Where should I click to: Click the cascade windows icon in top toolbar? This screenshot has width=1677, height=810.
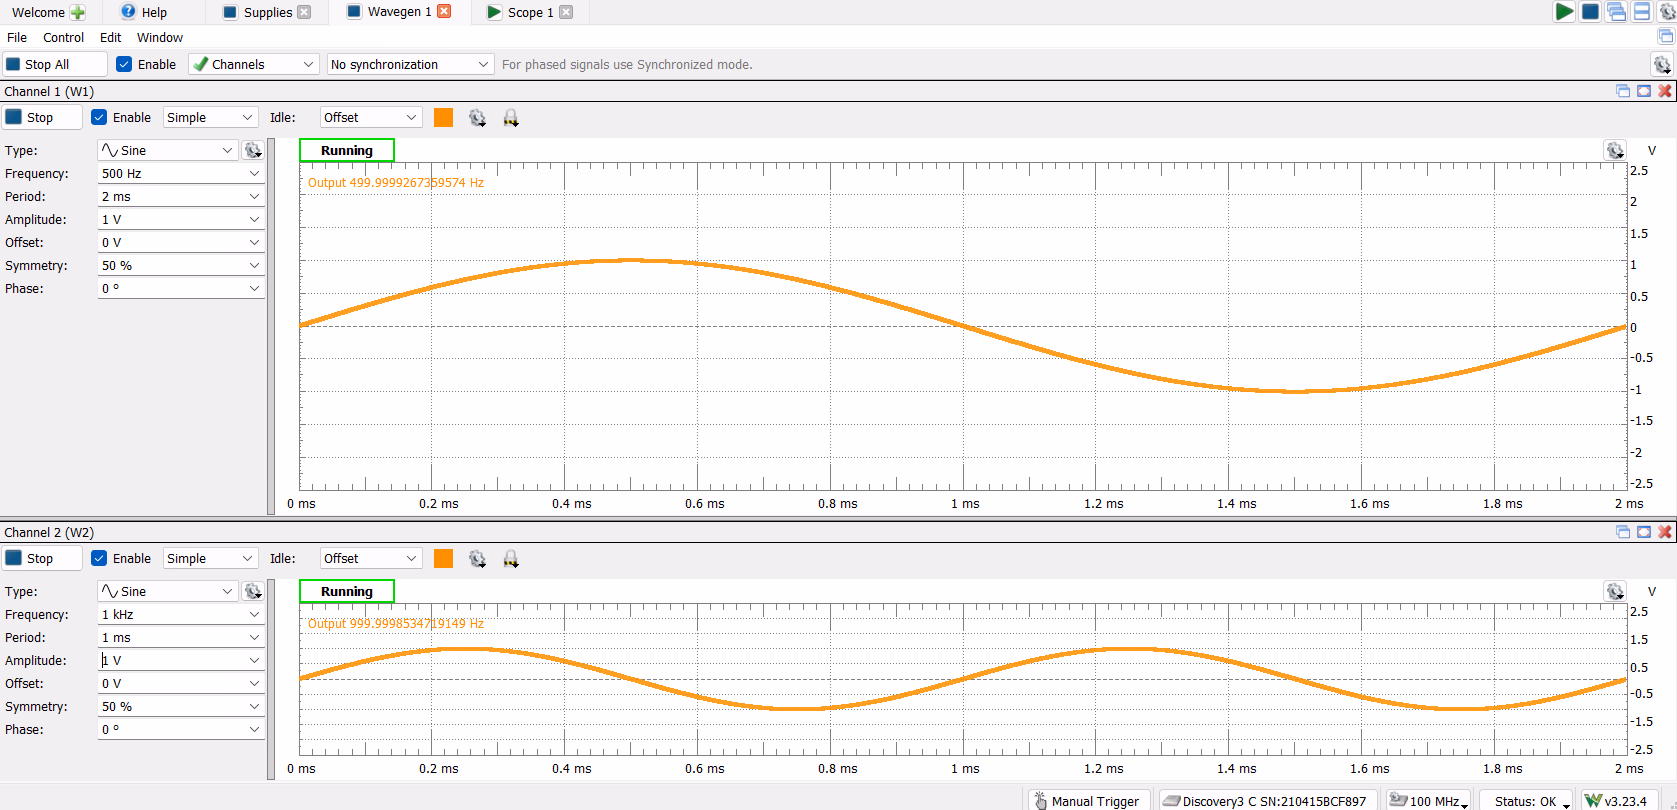coord(1616,12)
